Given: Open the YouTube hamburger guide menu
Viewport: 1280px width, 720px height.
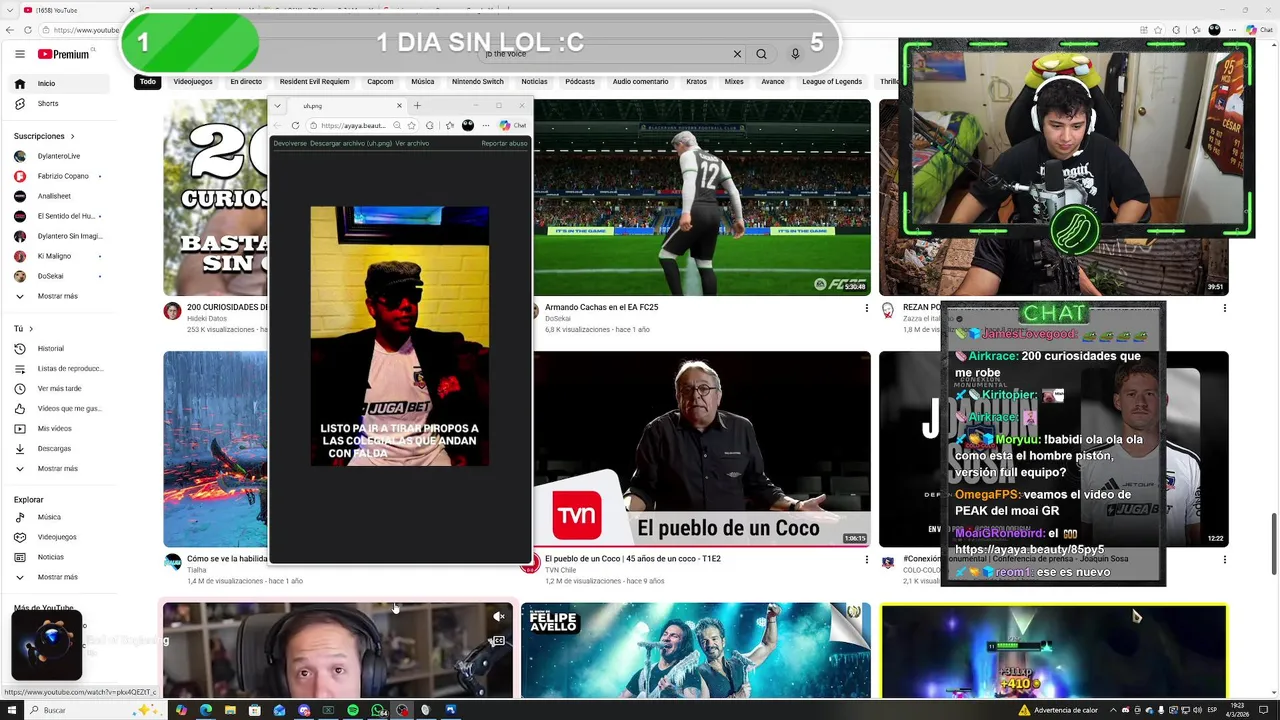Looking at the screenshot, I should coord(19,54).
